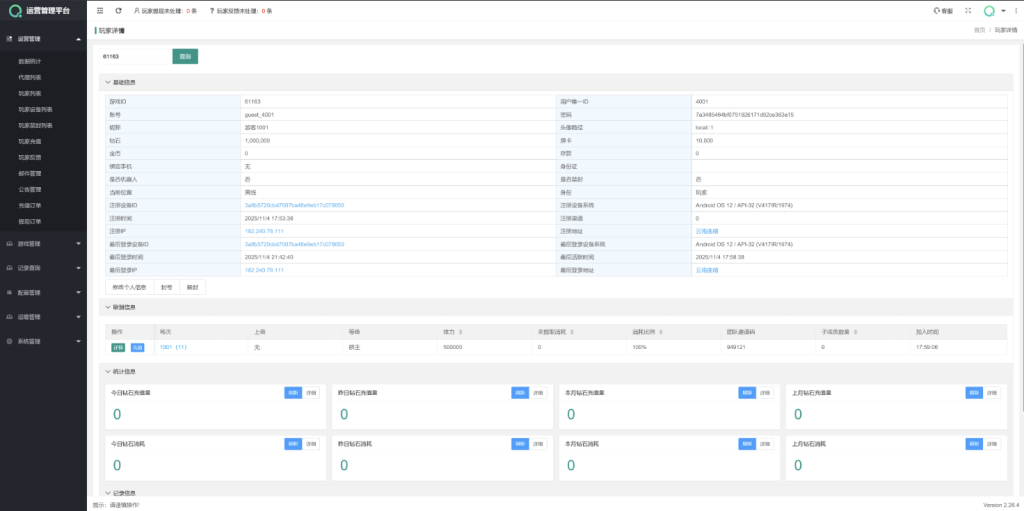Open the vertical three-dot more menu
Viewport: 1024px width, 511px height.
[1014, 10]
